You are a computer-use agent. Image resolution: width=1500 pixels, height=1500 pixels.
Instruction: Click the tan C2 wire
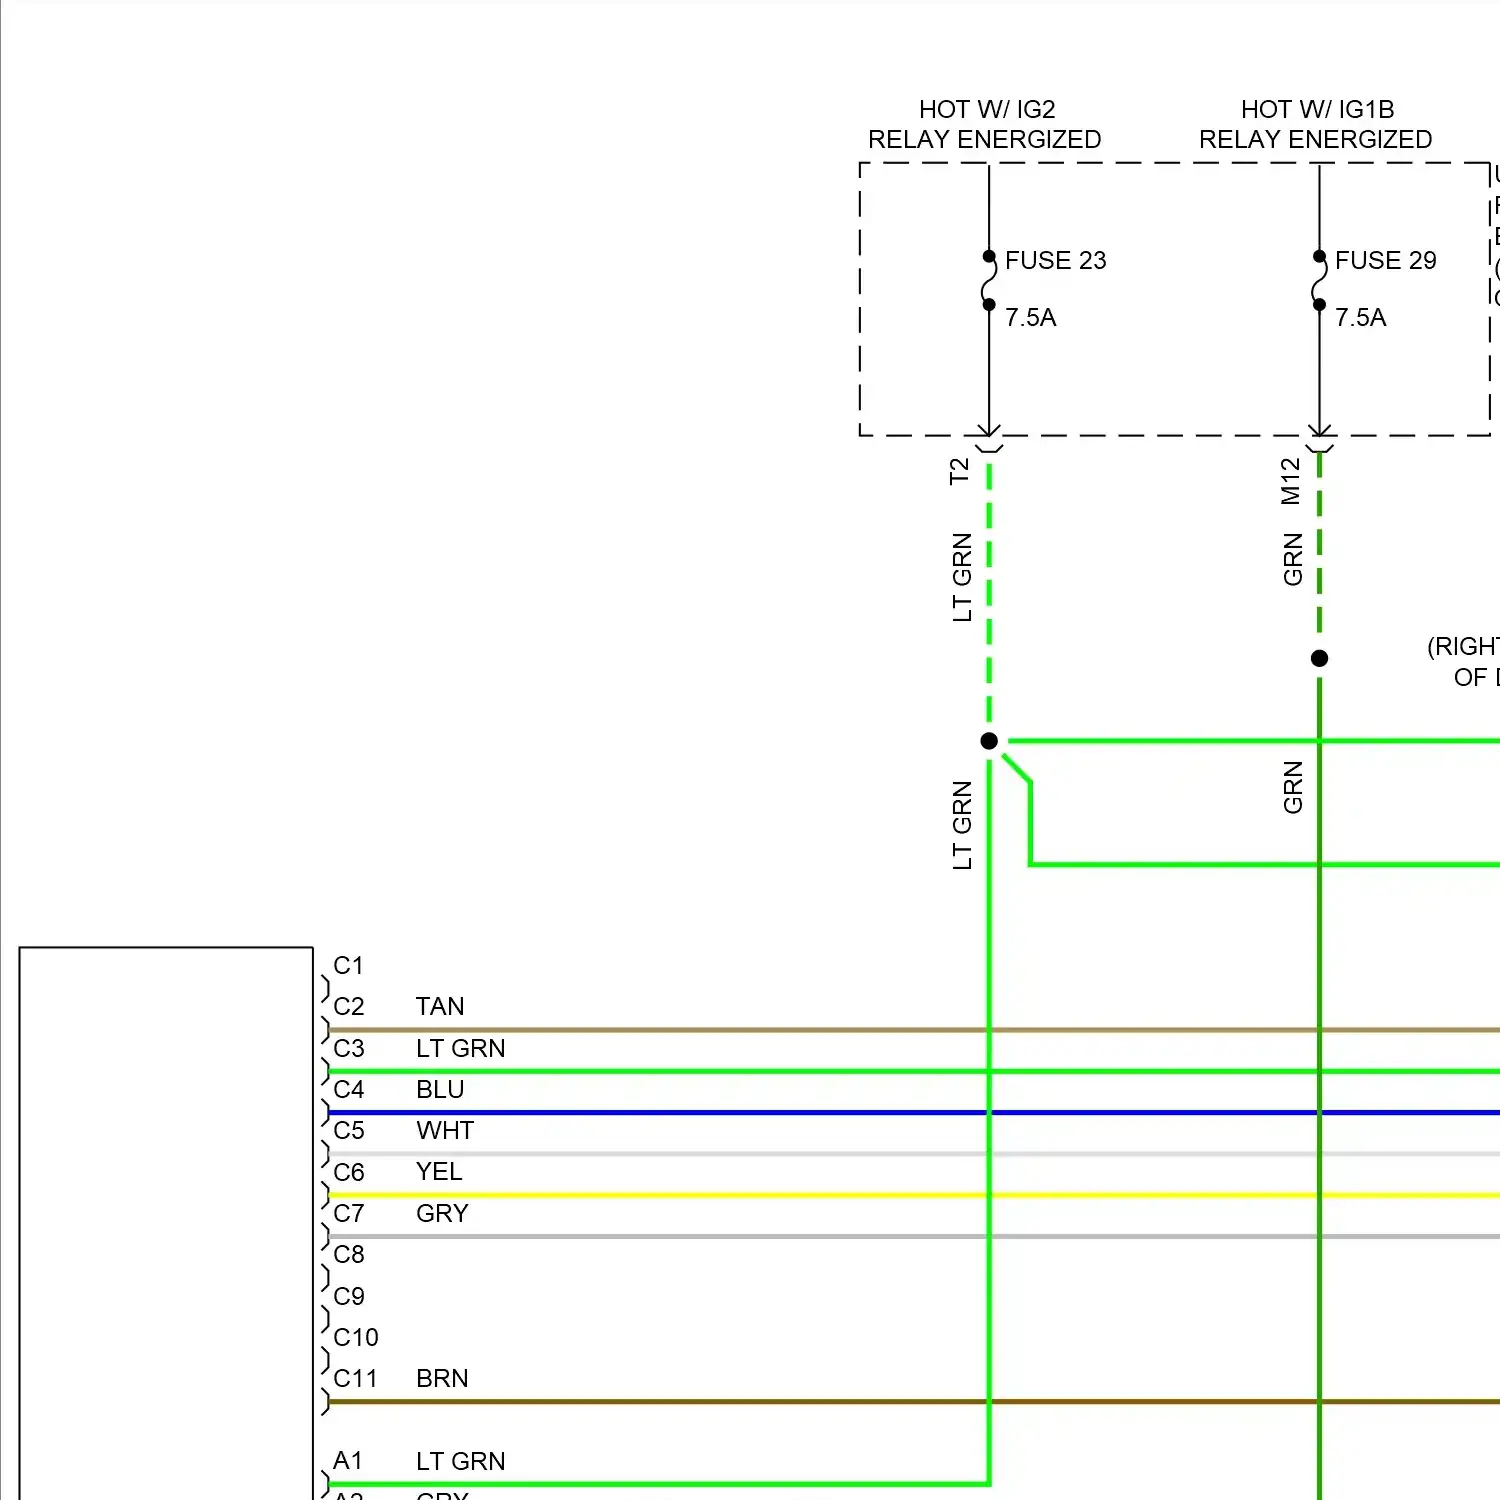650,1029
